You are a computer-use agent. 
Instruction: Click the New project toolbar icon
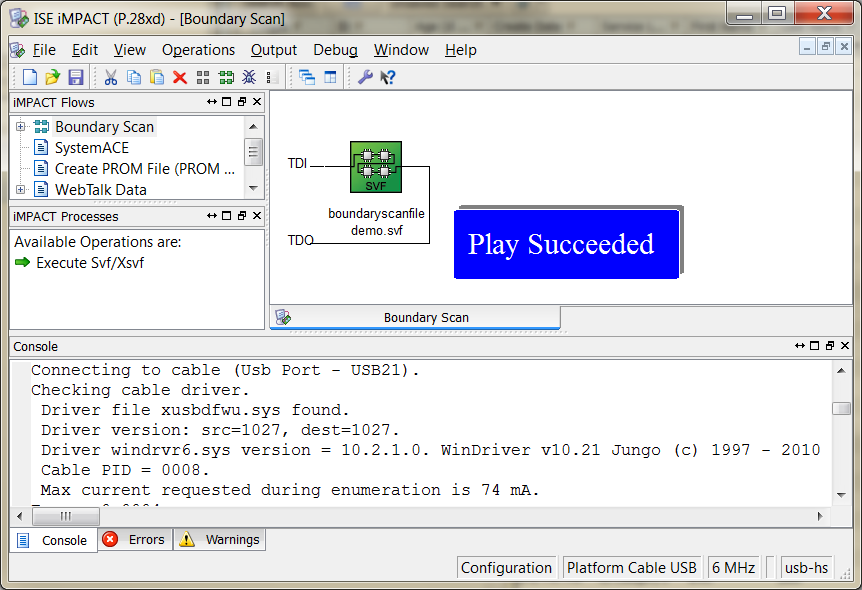(x=30, y=77)
